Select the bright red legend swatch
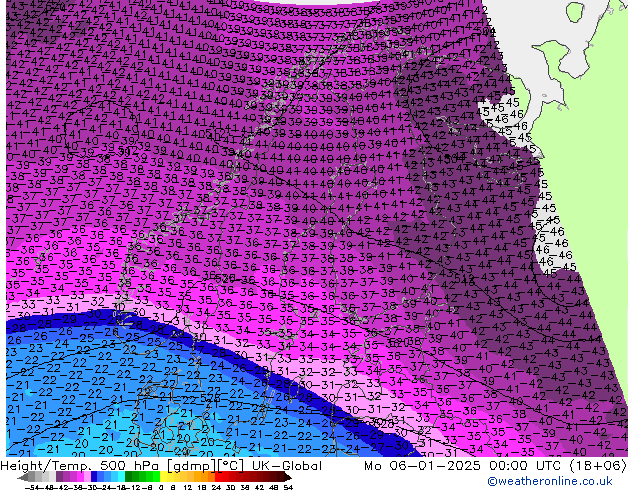634x490 pixels. tap(218, 476)
